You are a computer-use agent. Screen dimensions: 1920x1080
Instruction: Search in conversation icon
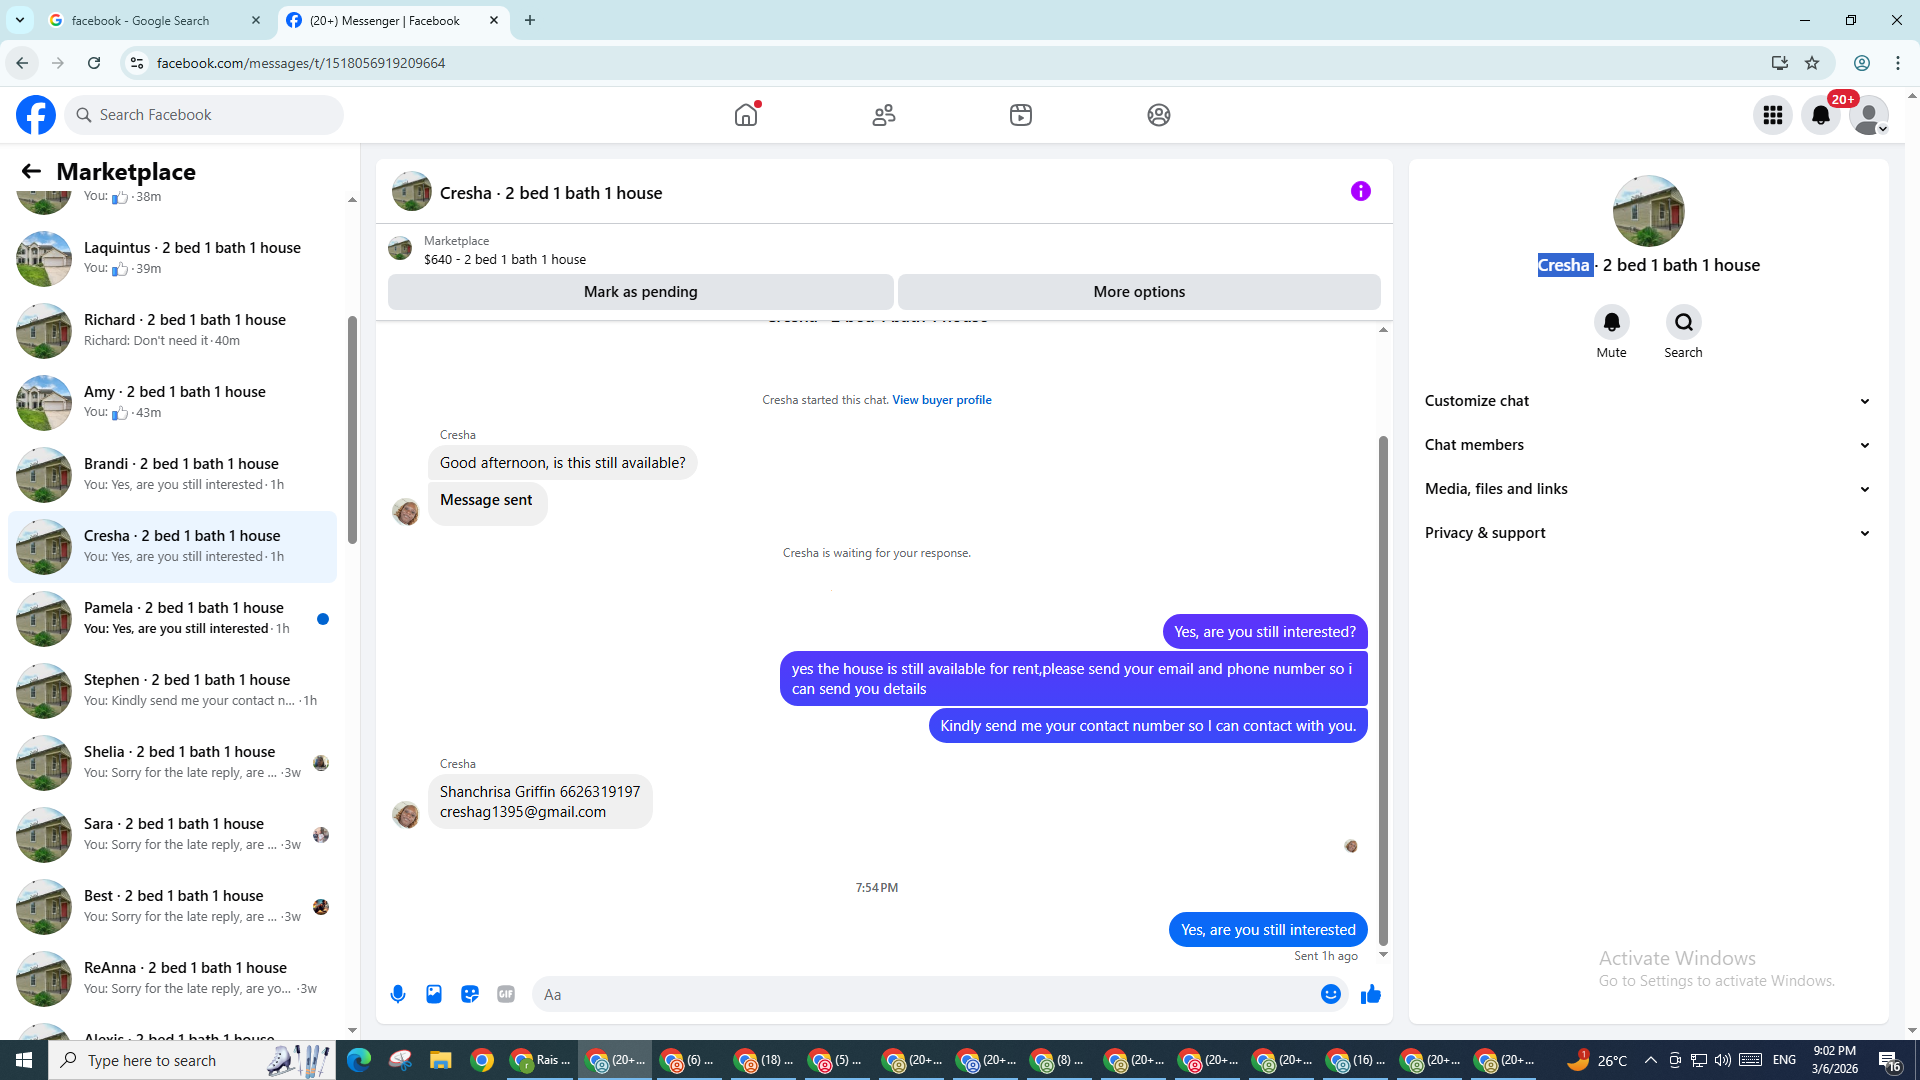1683,322
